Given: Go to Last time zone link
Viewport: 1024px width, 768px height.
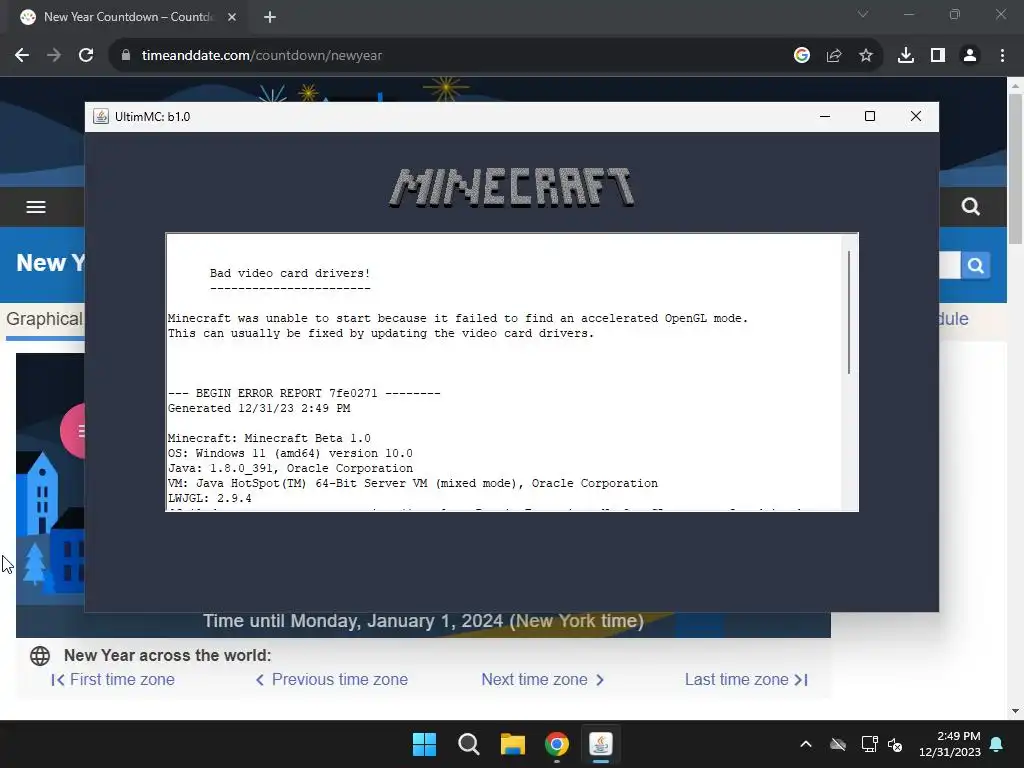Looking at the screenshot, I should 746,680.
